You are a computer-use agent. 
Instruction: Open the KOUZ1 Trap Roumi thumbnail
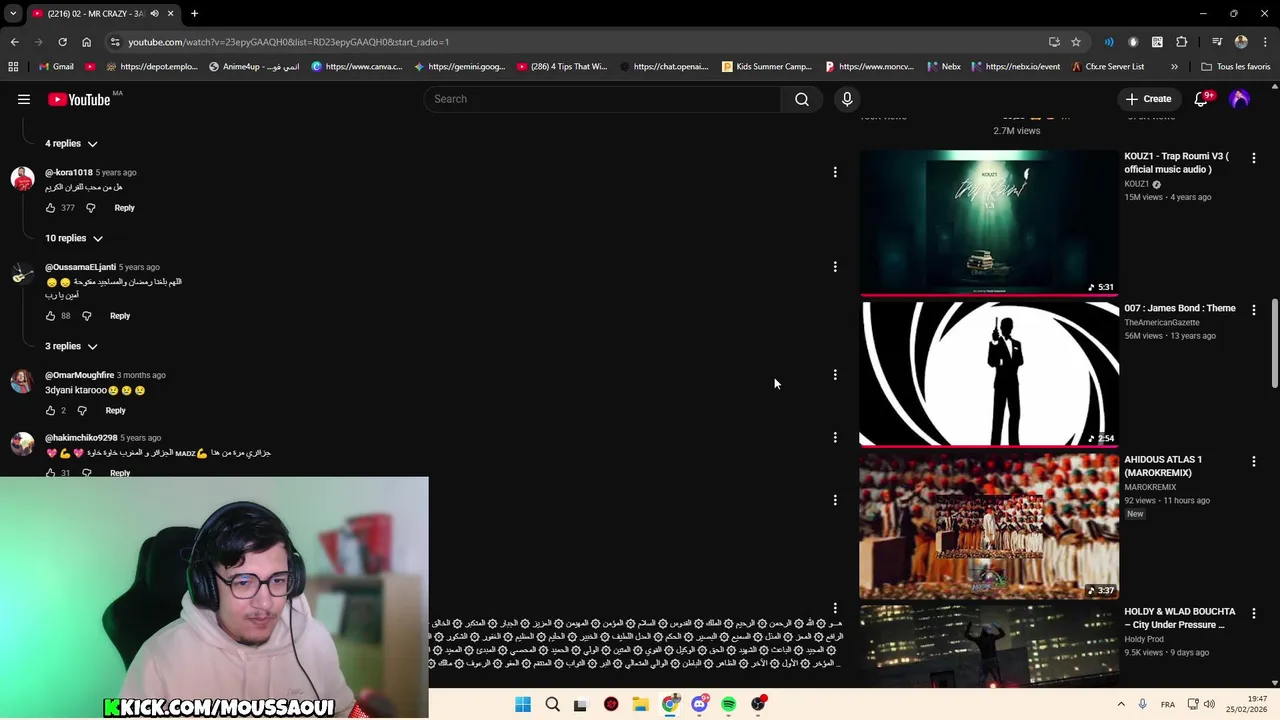click(x=989, y=222)
